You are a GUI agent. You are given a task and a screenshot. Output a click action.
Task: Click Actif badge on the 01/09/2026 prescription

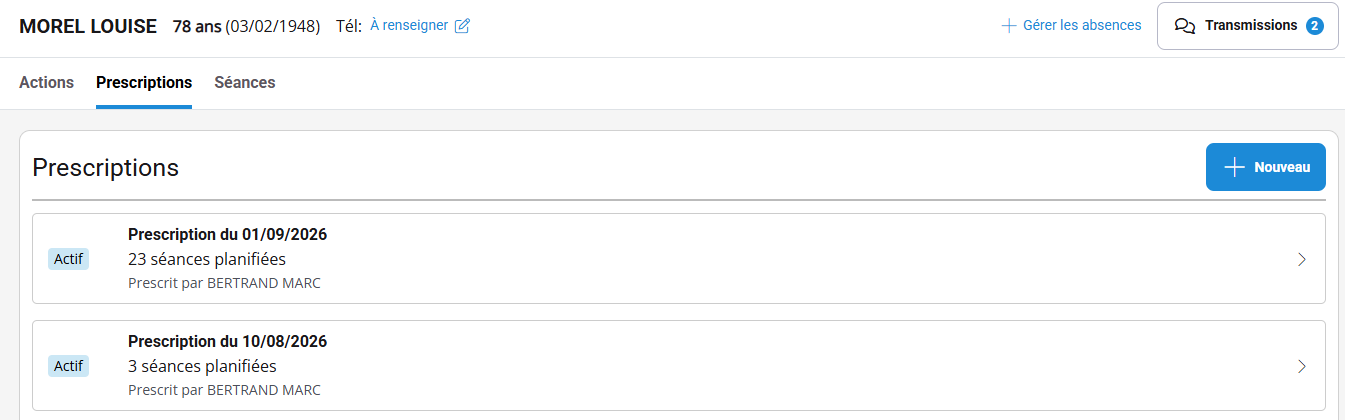coord(69,259)
